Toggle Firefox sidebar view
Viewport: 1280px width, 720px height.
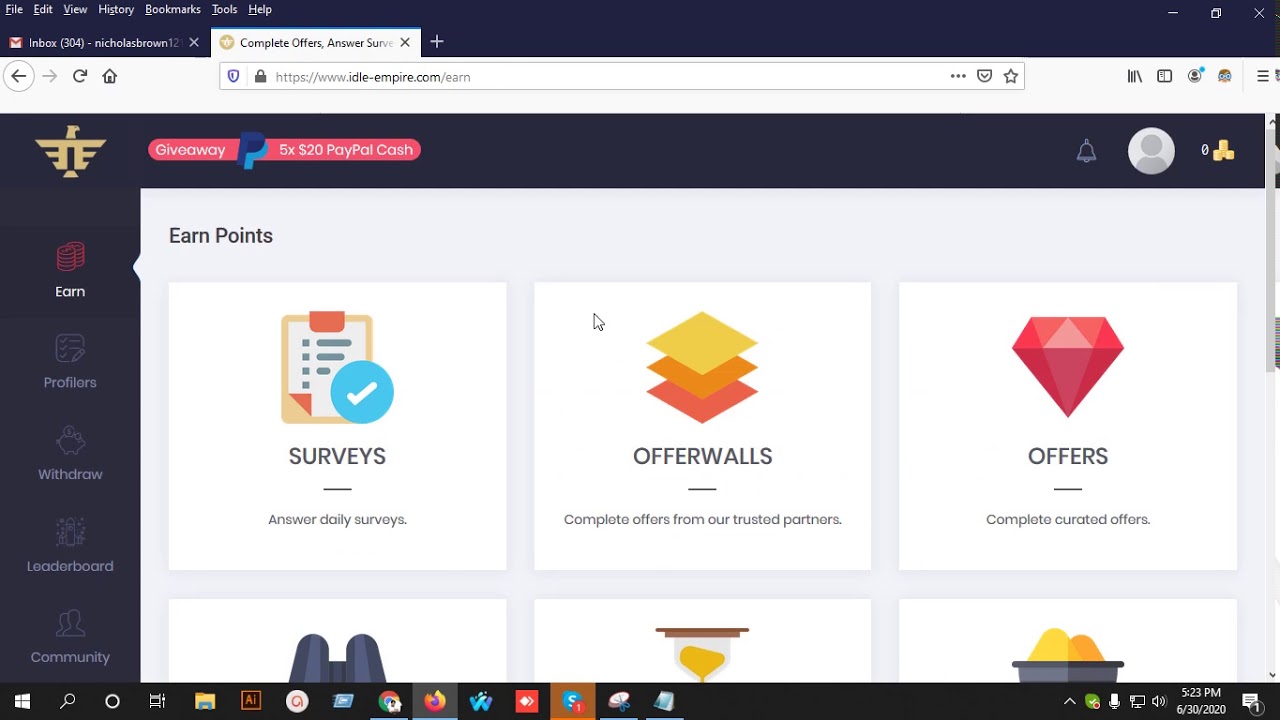1165,76
